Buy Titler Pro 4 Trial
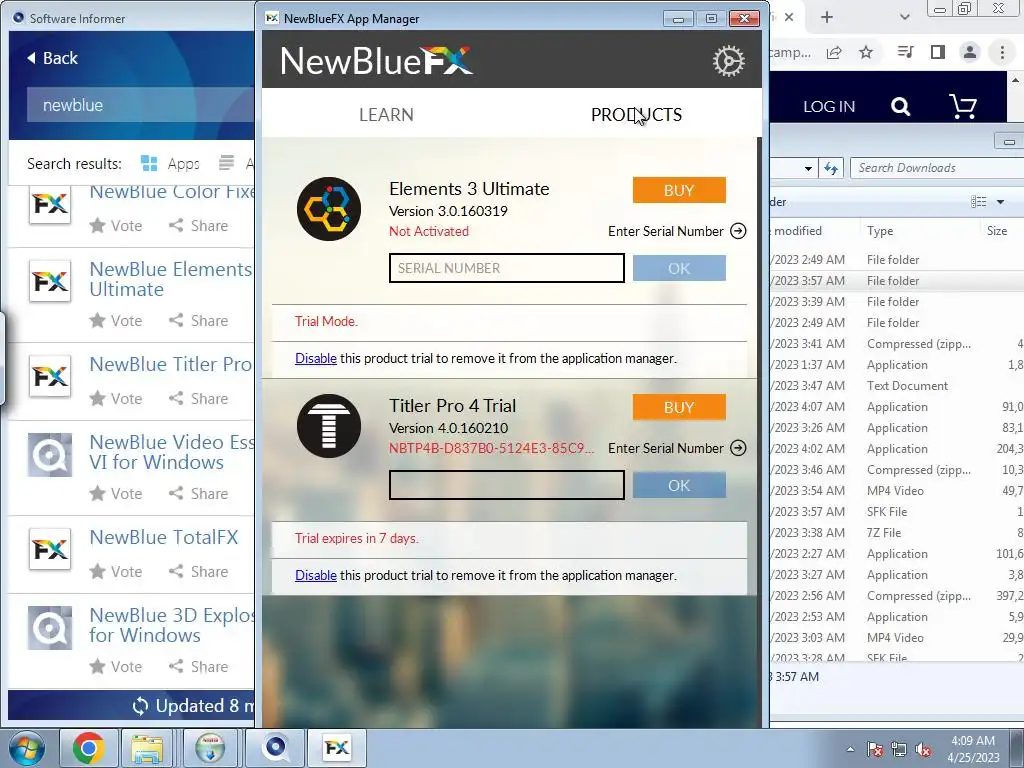This screenshot has width=1024, height=768. (x=679, y=407)
